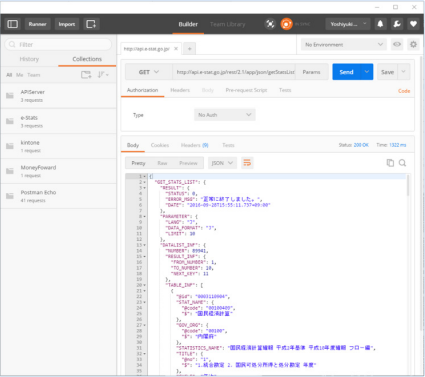Copy response body to clipboard
This screenshot has width=425, height=377.
coord(390,163)
